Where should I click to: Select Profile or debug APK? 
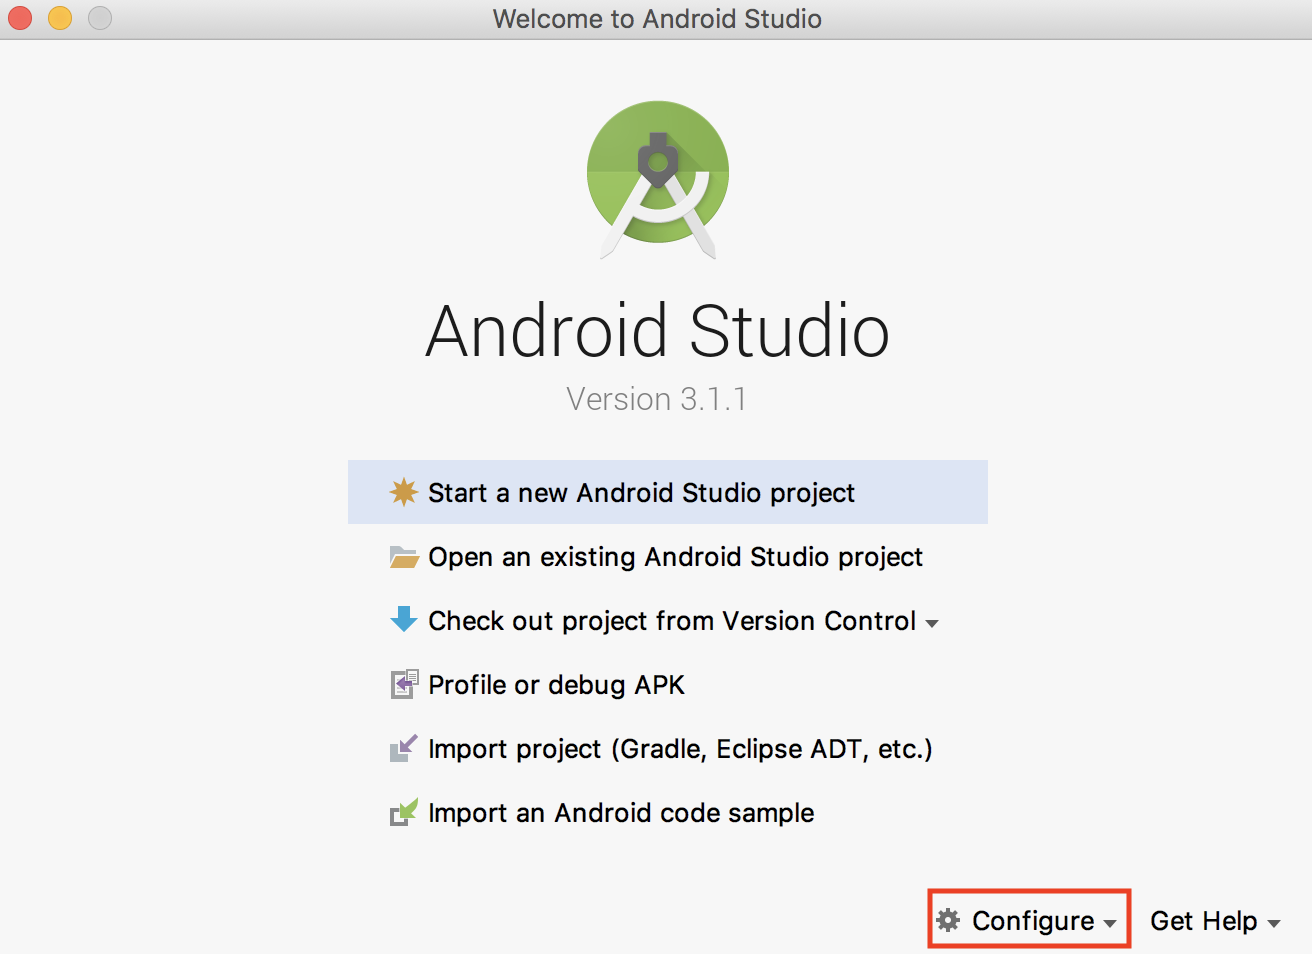(668, 684)
